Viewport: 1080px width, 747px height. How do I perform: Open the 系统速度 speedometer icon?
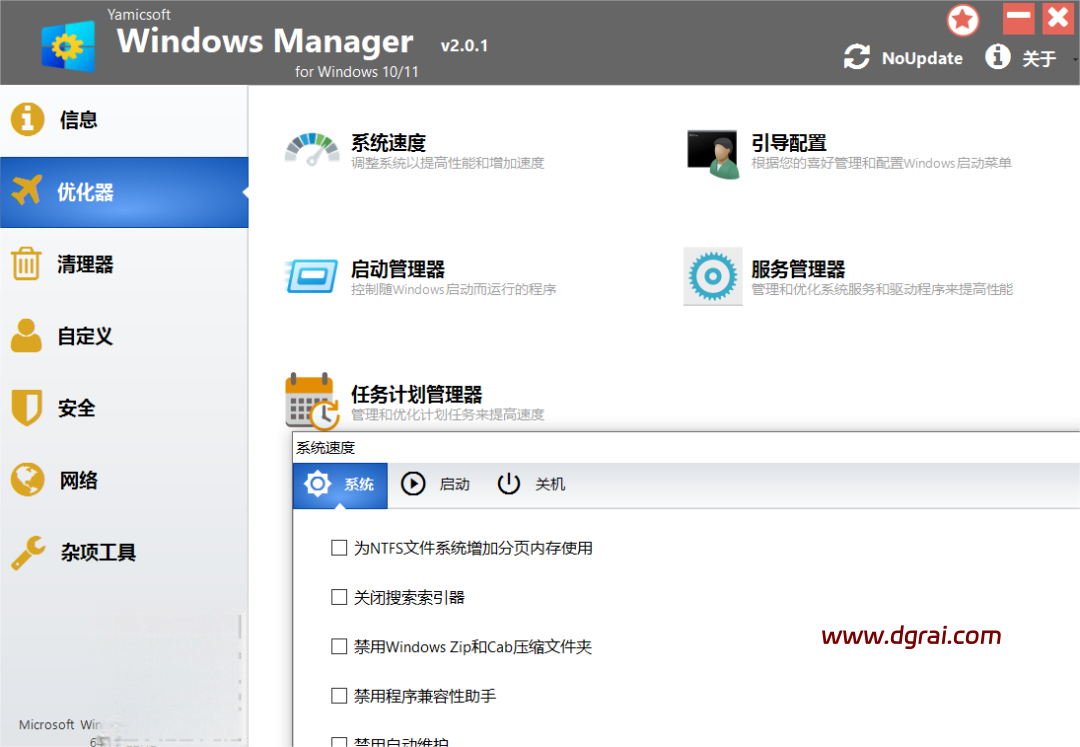coord(312,150)
